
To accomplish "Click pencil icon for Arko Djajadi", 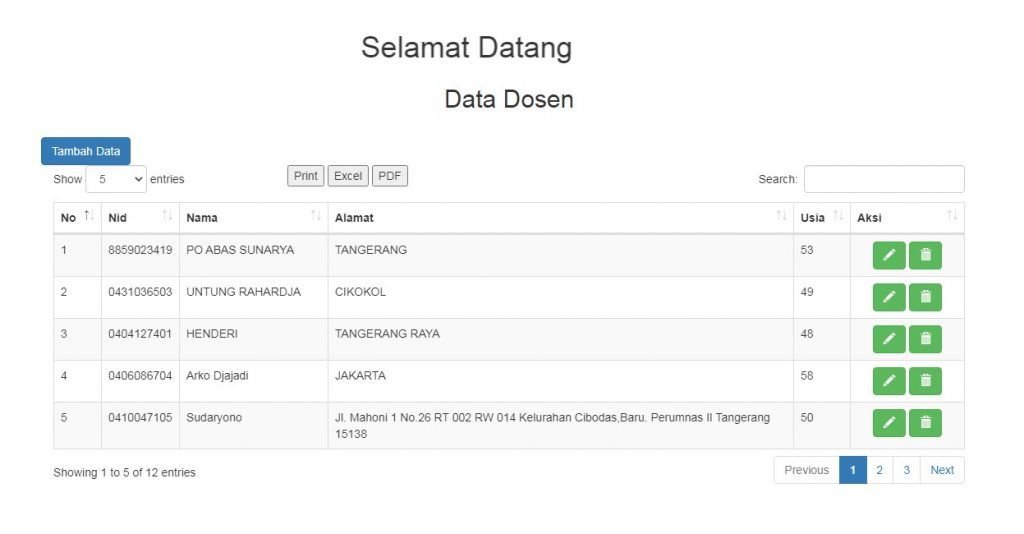I will click(888, 382).
